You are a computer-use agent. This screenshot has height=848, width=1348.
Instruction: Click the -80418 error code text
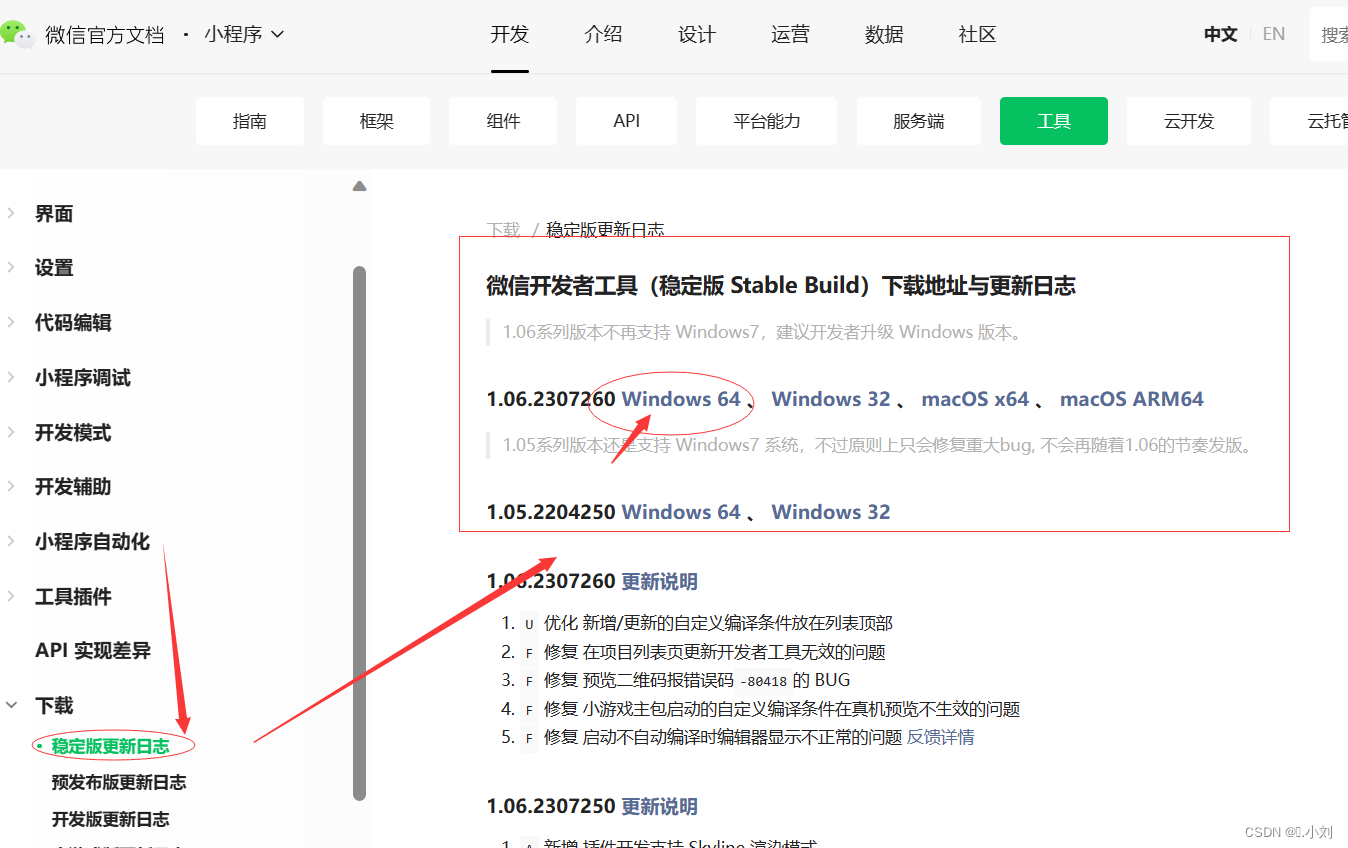click(x=763, y=681)
